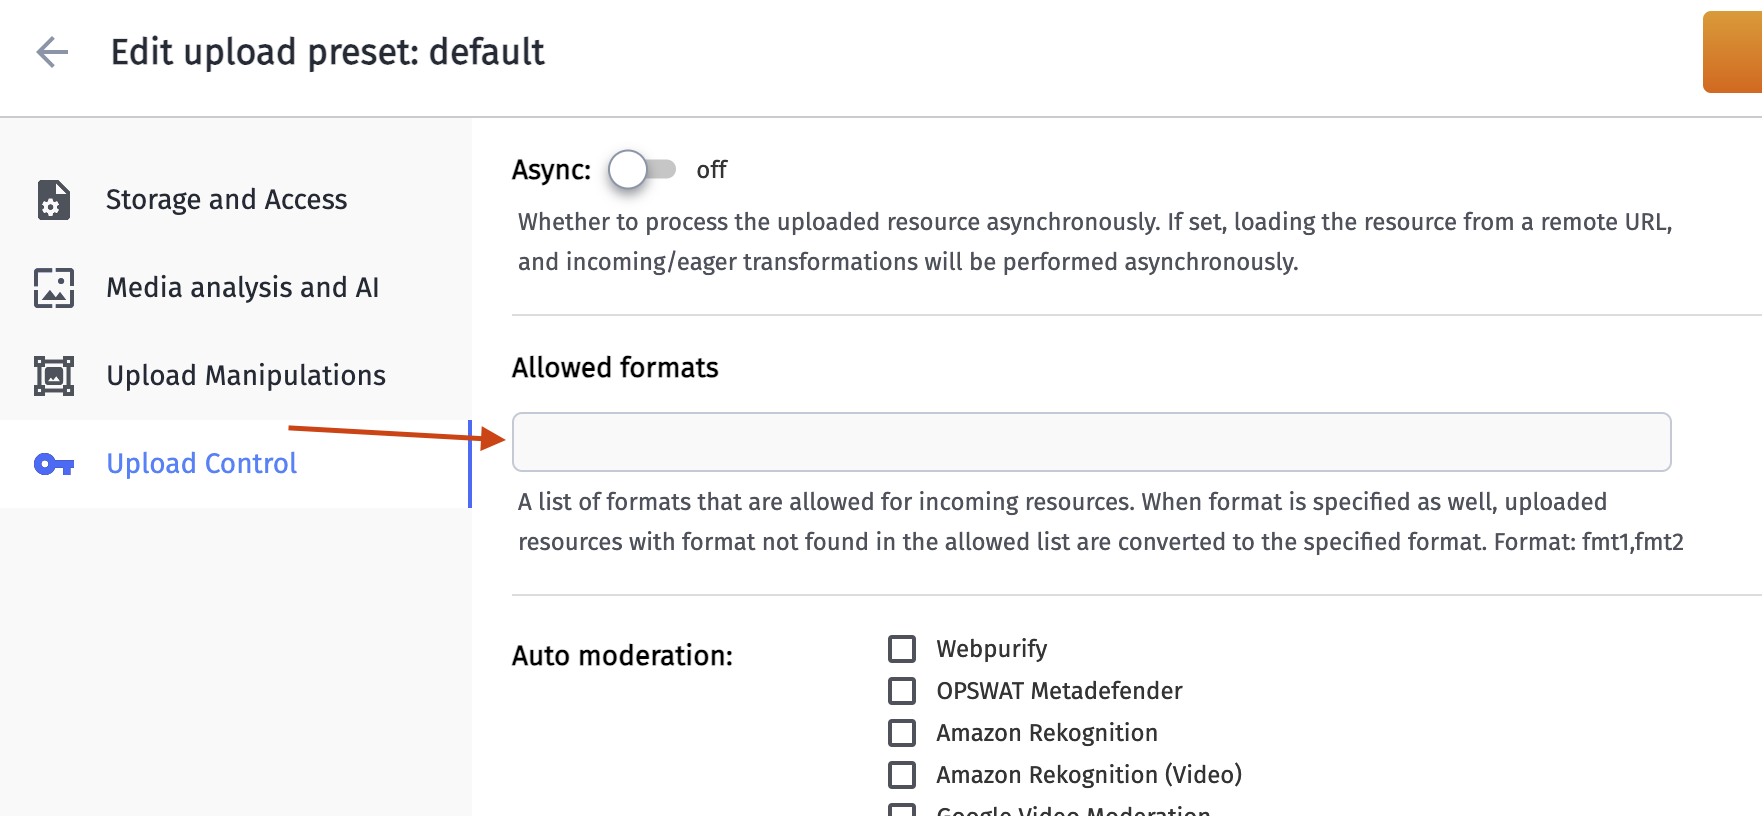This screenshot has width=1762, height=816.
Task: Click the off label next to Async
Action: (x=711, y=170)
